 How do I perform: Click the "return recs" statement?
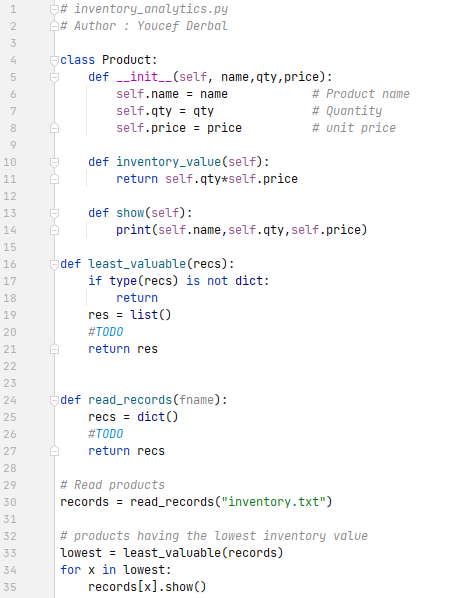[x=126, y=451]
